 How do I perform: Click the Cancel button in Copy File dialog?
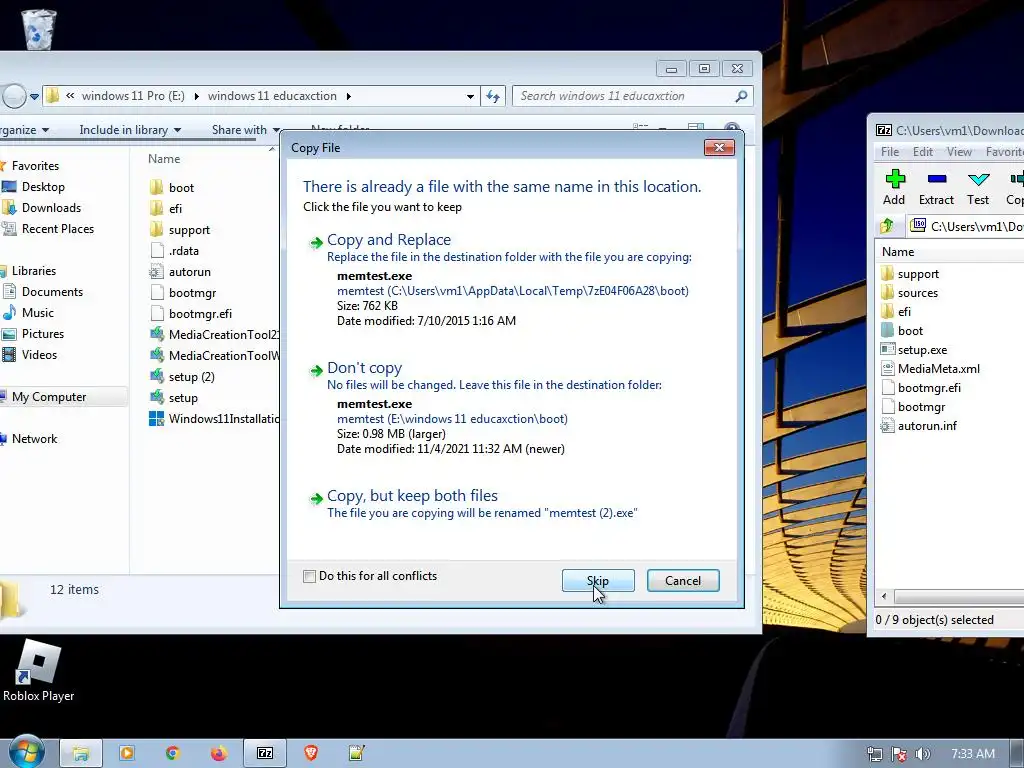coord(683,581)
